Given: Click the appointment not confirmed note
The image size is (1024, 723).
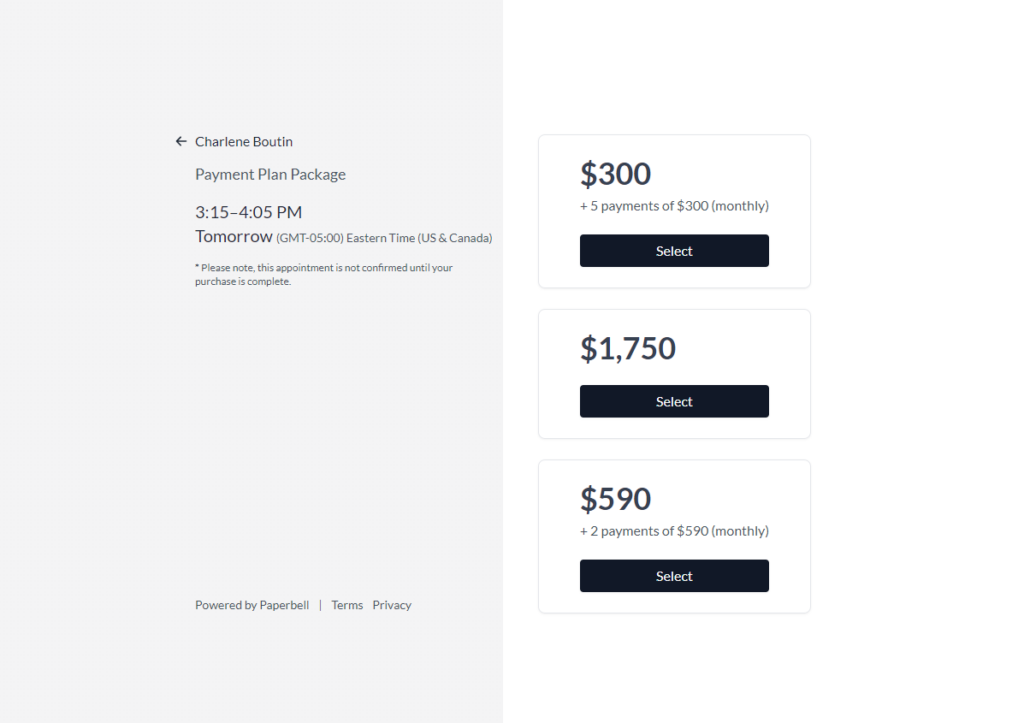Looking at the screenshot, I should pyautogui.click(x=324, y=274).
